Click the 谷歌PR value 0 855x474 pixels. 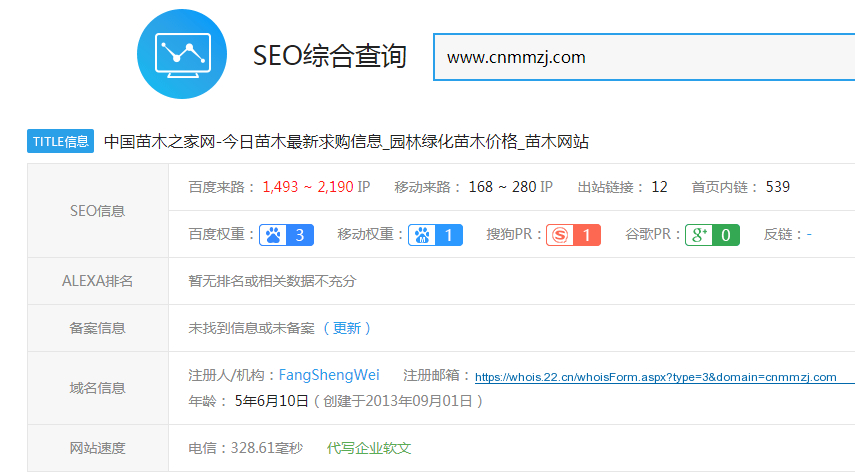click(726, 235)
